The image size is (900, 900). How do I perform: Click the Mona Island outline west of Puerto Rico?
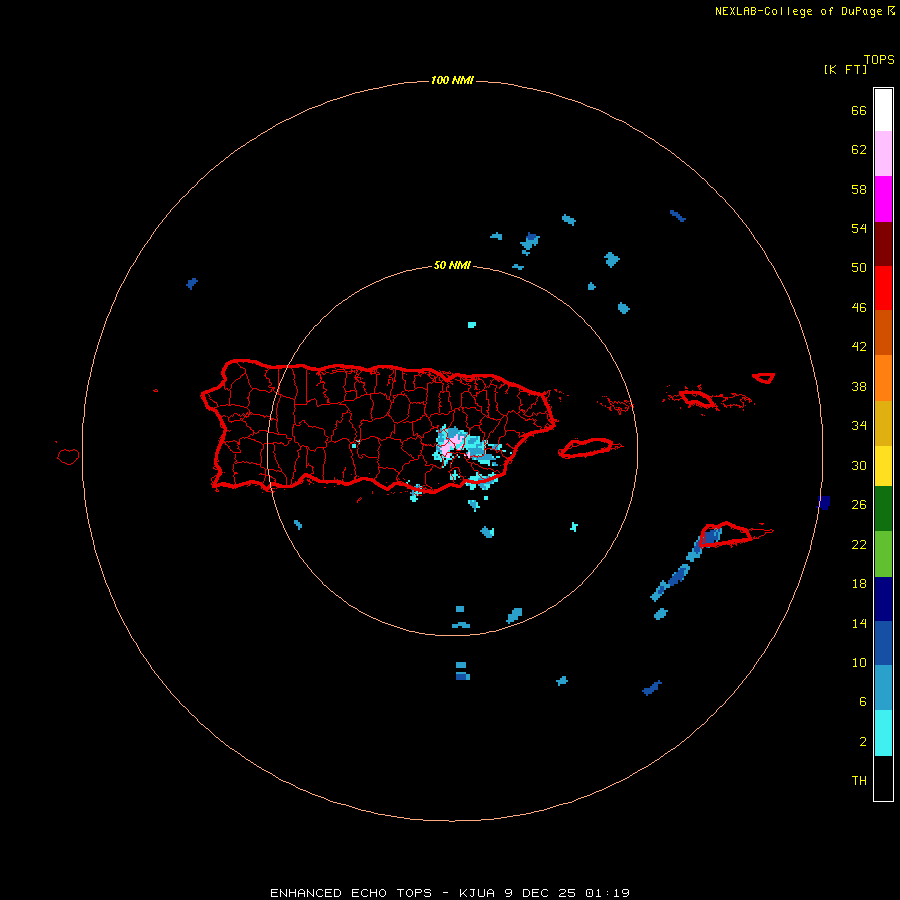click(x=68, y=456)
